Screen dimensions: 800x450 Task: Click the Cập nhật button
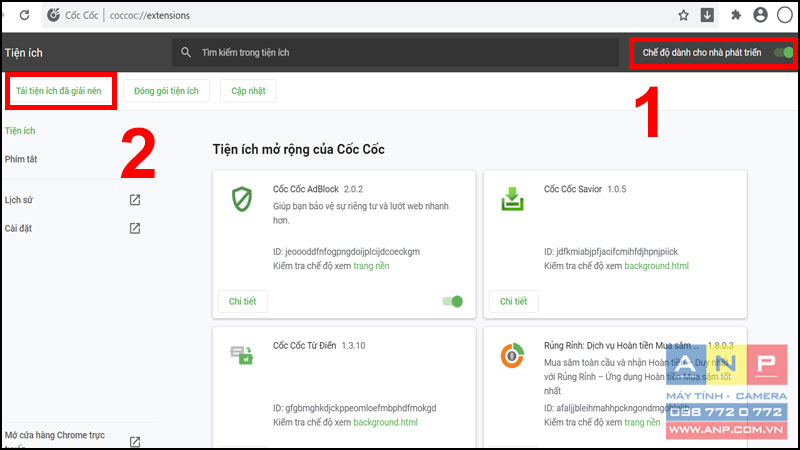248,91
